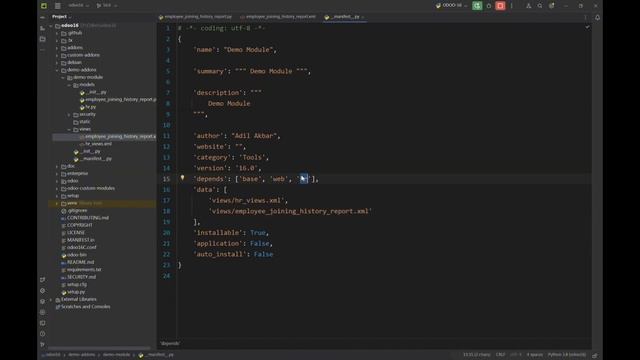Open the Project tool window folder icon
Image resolution: width=640 pixels, height=360 pixels.
43,39
